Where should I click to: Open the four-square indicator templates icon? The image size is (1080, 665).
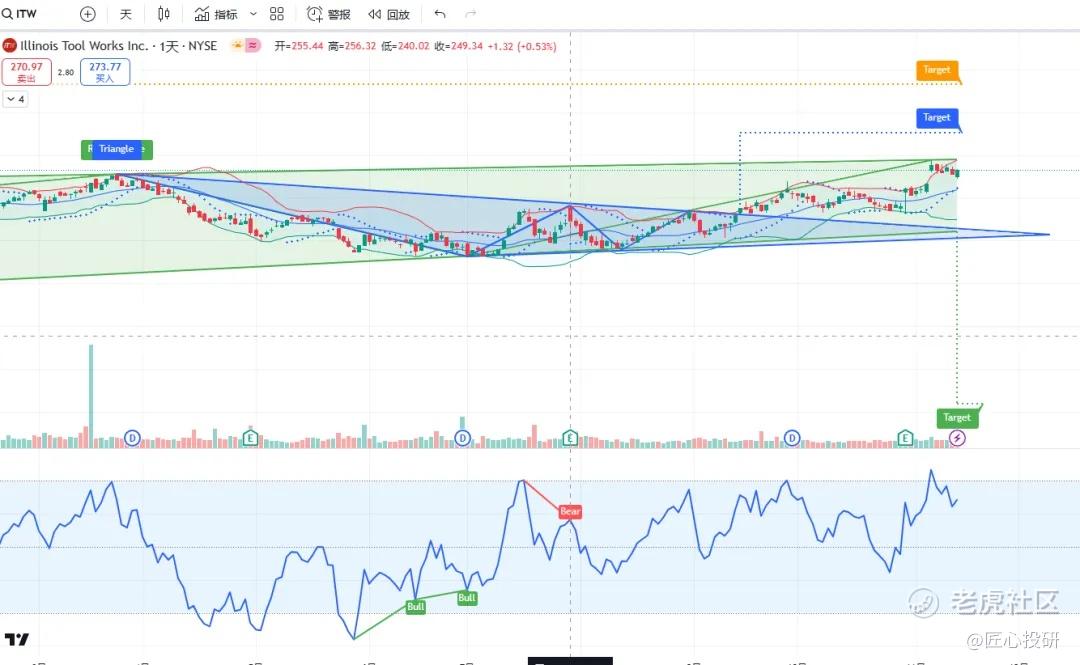(277, 14)
